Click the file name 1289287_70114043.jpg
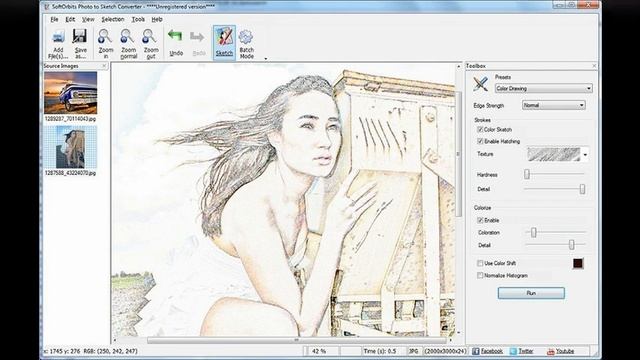640x360 pixels. pos(70,119)
